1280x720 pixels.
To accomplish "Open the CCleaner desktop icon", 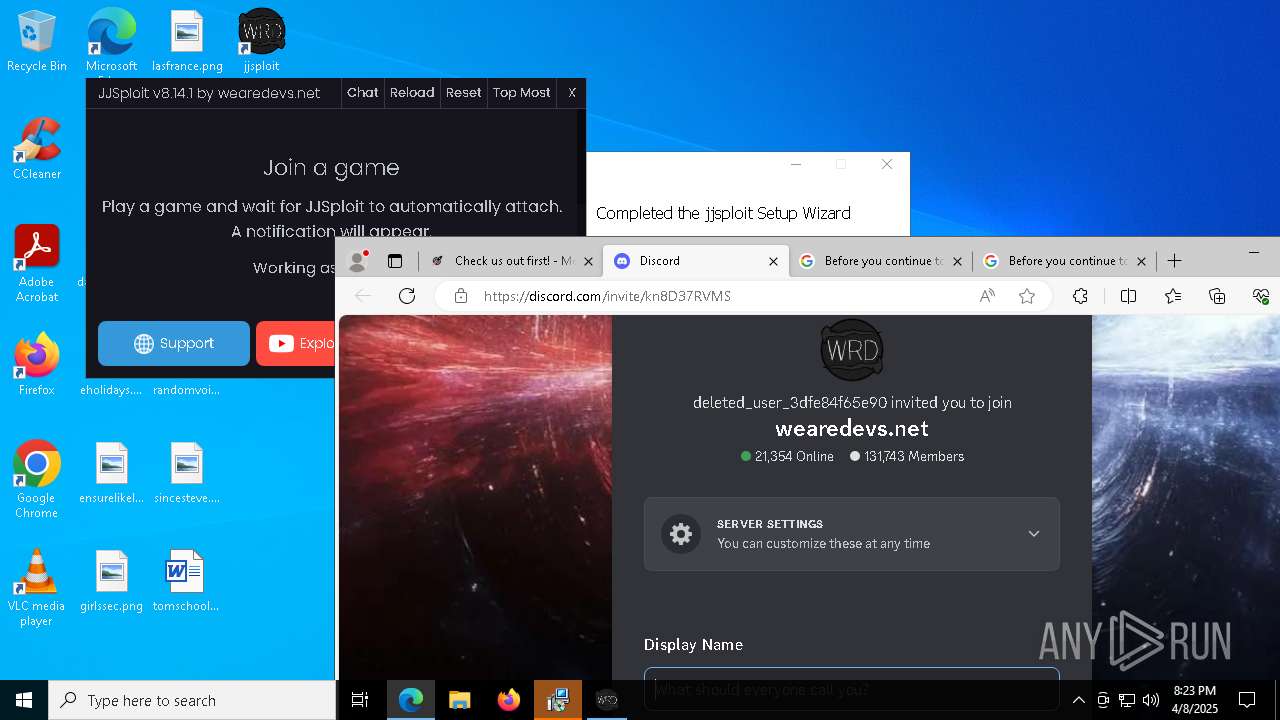I will (x=36, y=149).
